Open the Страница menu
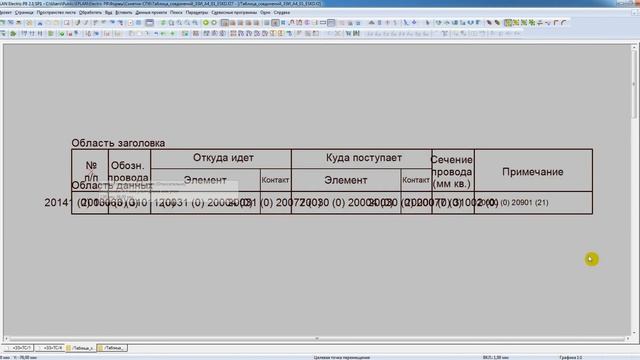 tap(24, 13)
